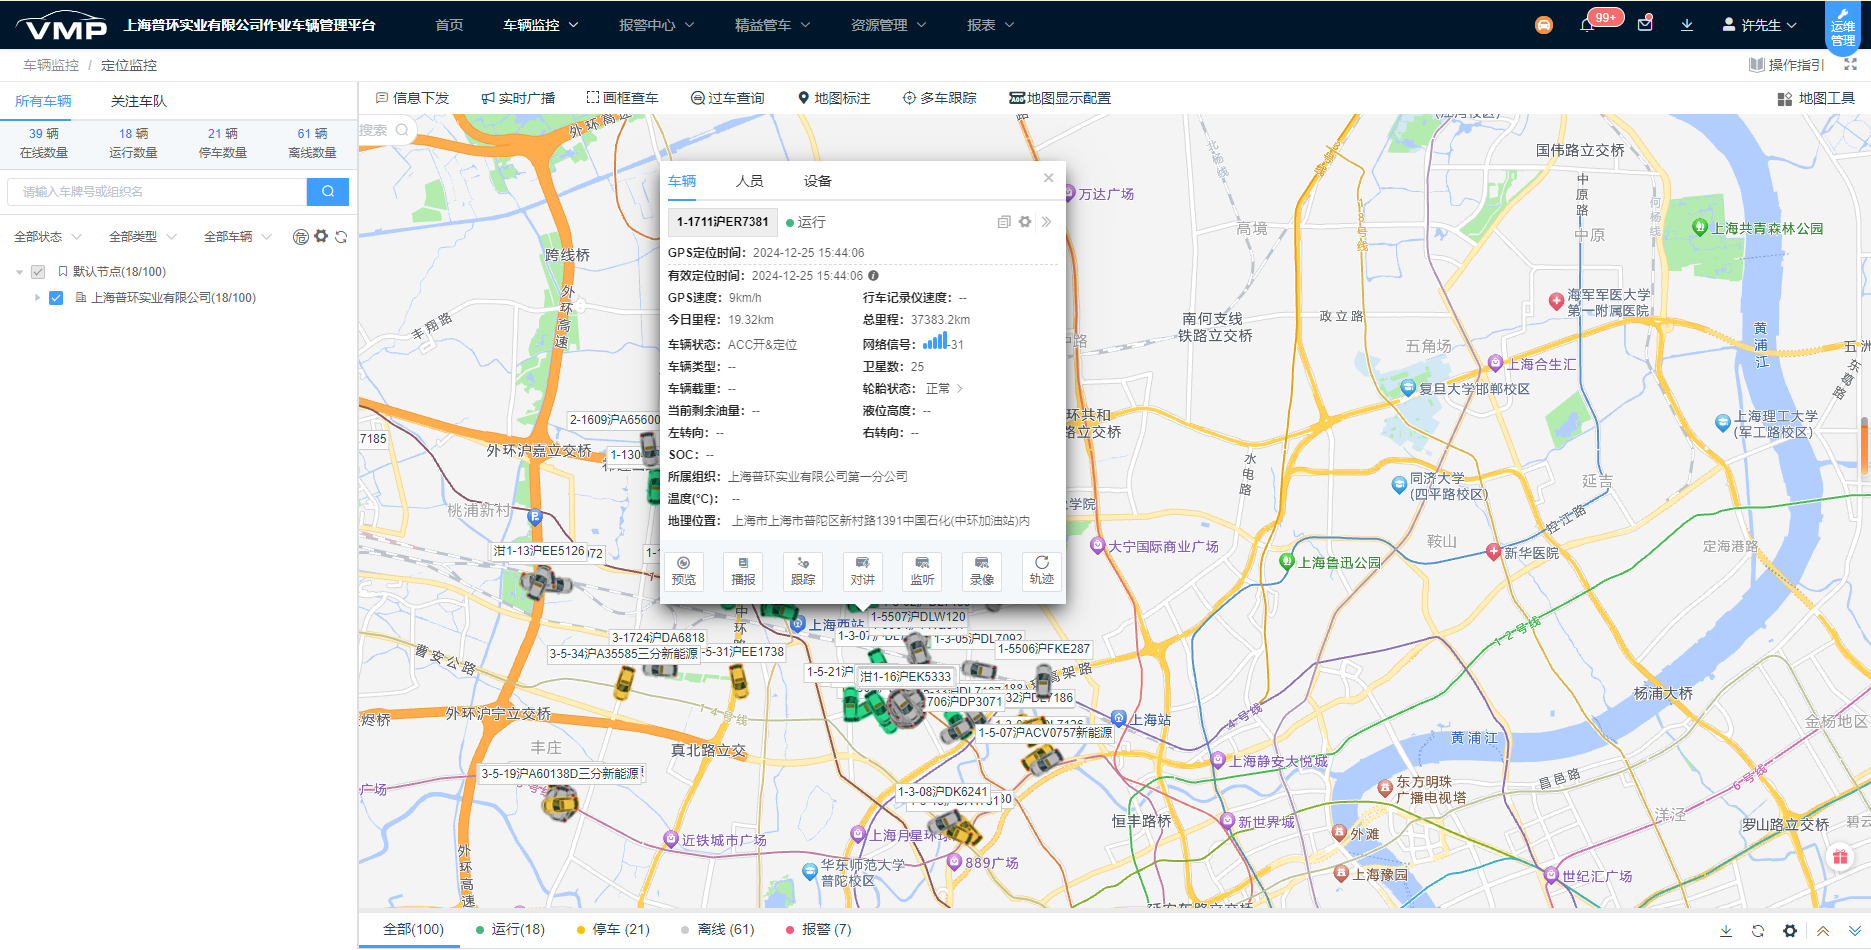Open the 全部状态 status dropdown

[x=47, y=235]
